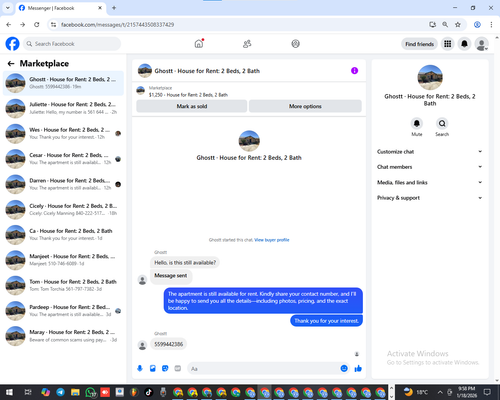Expand the Privacy & support section
The height and width of the screenshot is (400, 500).
click(430, 198)
